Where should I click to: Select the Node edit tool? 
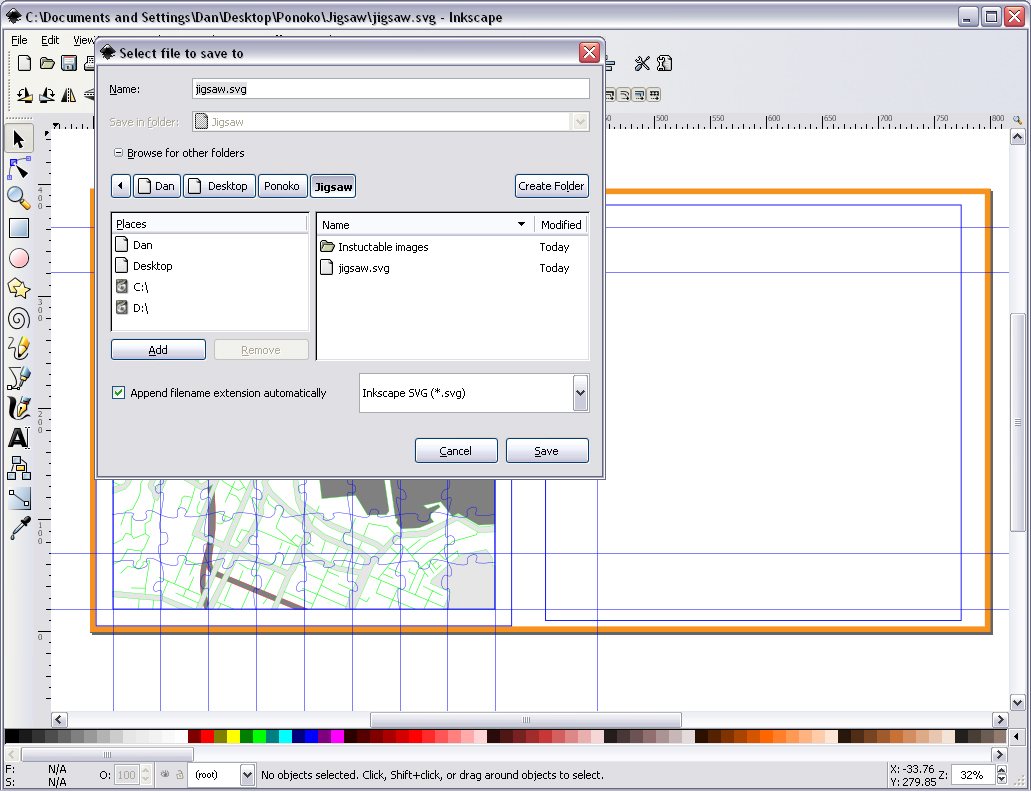(x=18, y=168)
